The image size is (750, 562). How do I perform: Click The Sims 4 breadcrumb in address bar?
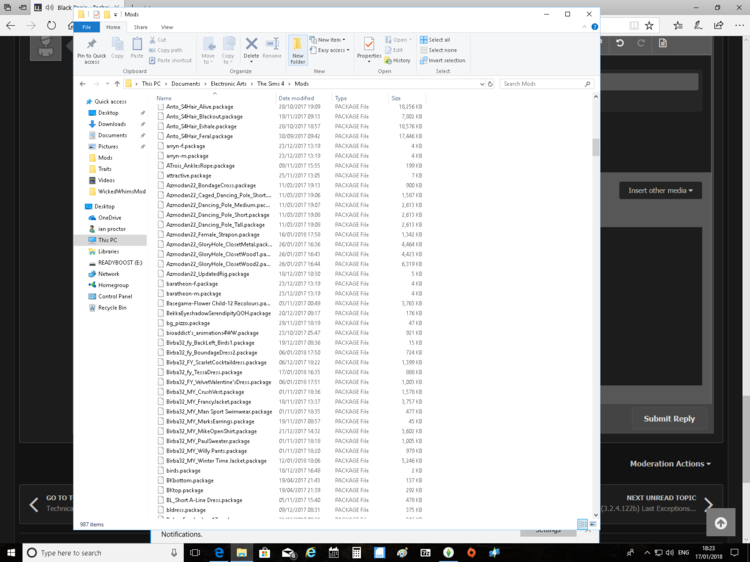(270, 84)
